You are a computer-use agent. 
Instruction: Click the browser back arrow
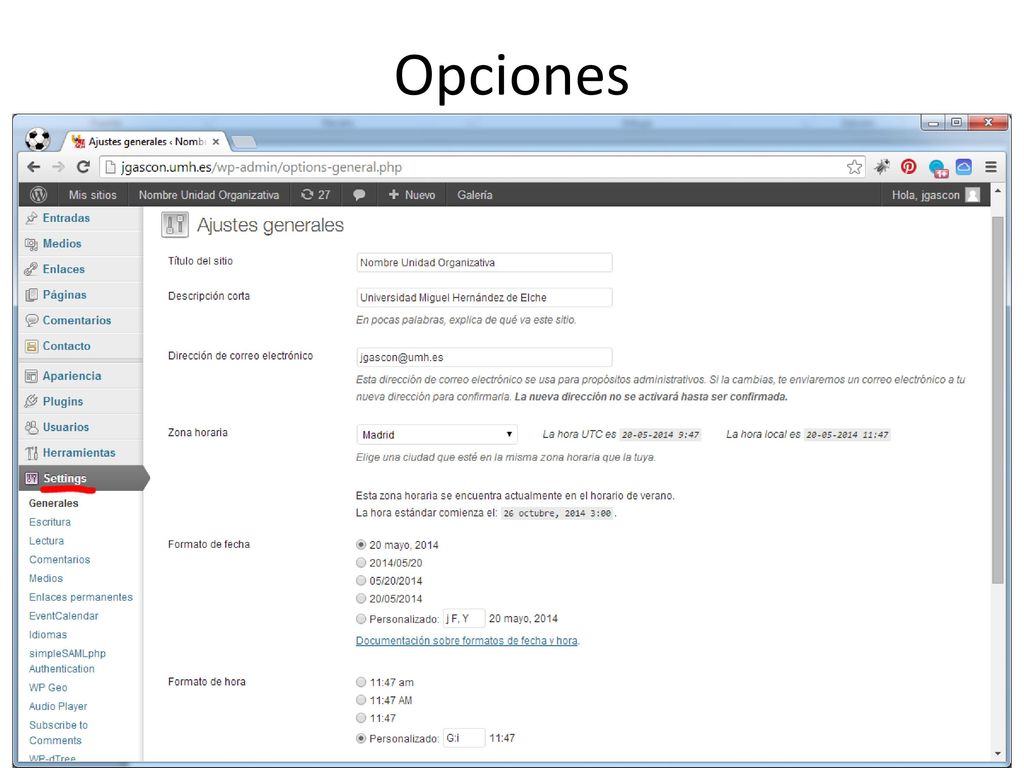coord(33,167)
